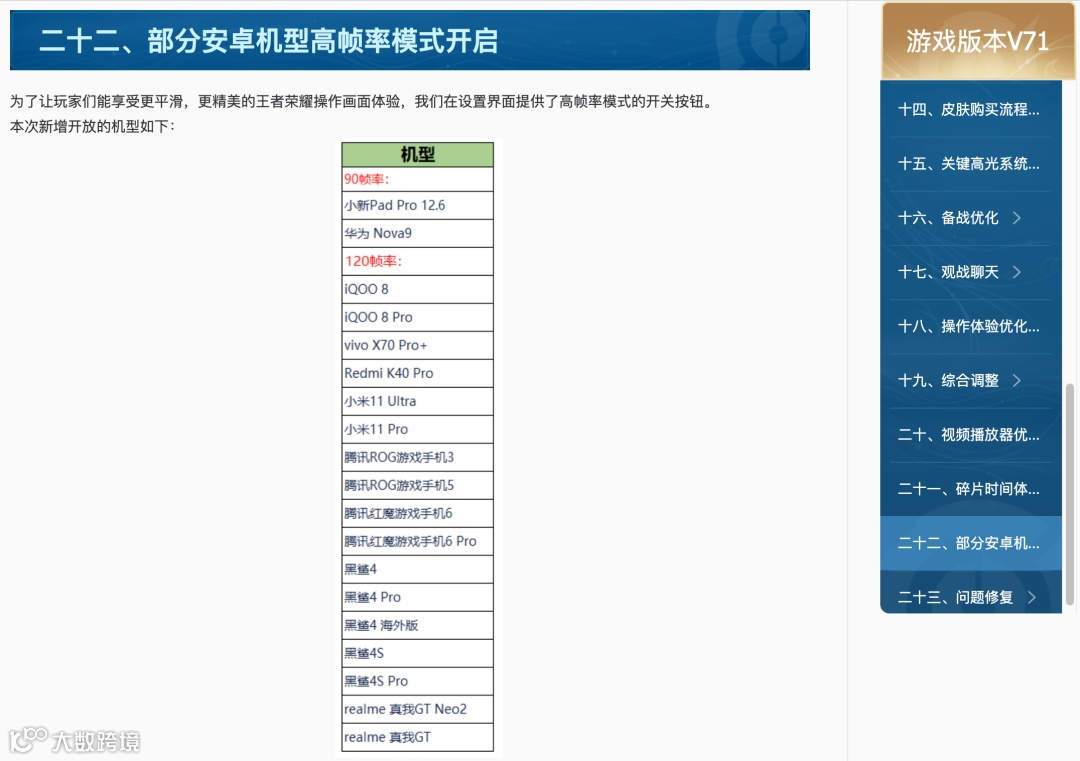Expand chevron next to 问题修复
The height and width of the screenshot is (761, 1080).
tap(1031, 597)
